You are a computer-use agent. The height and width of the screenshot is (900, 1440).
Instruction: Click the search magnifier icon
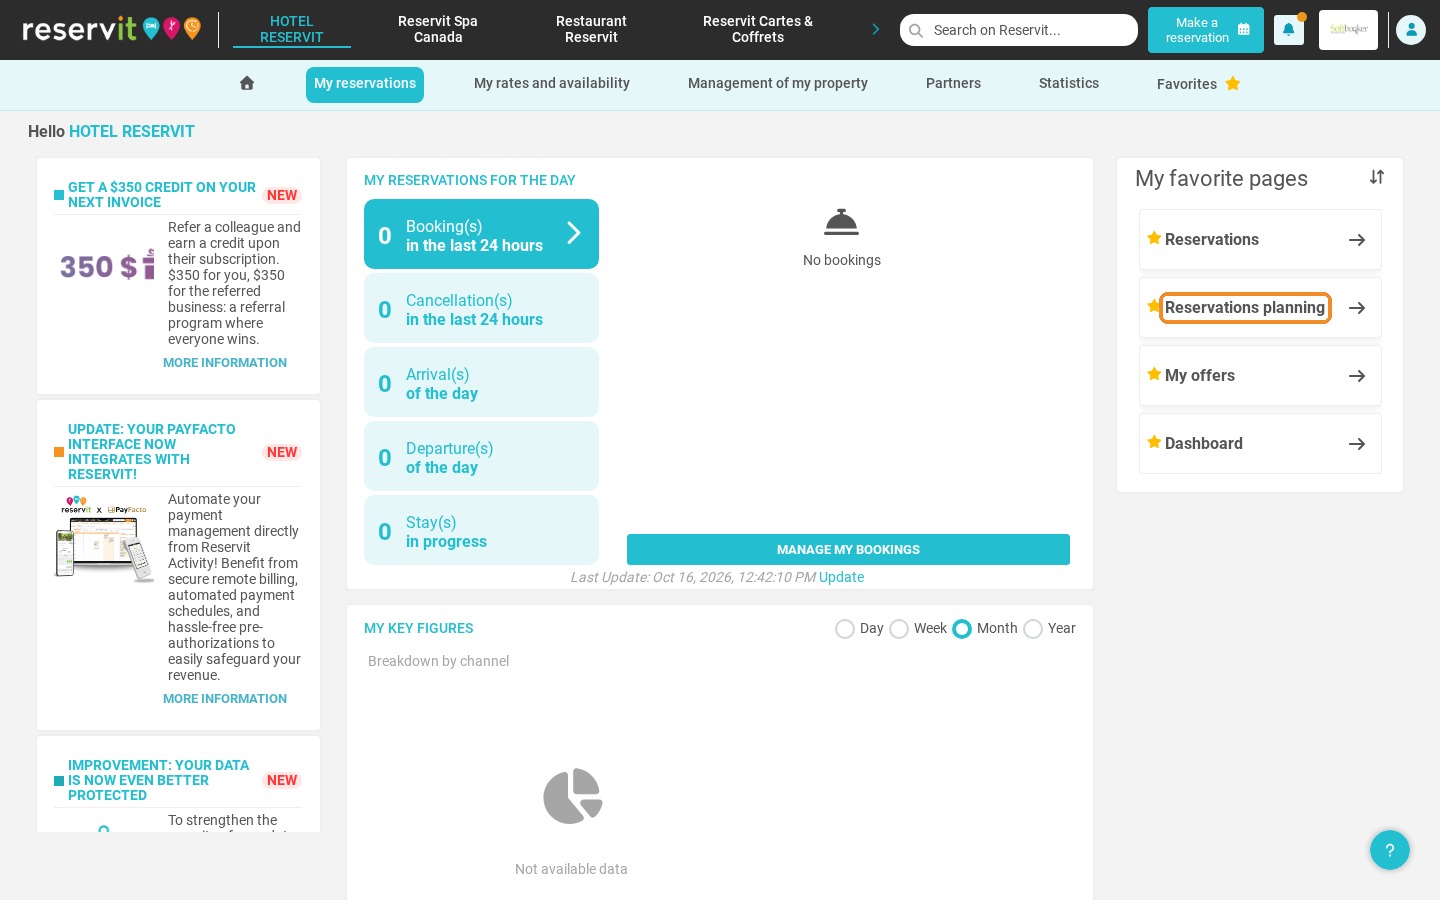[x=916, y=30]
